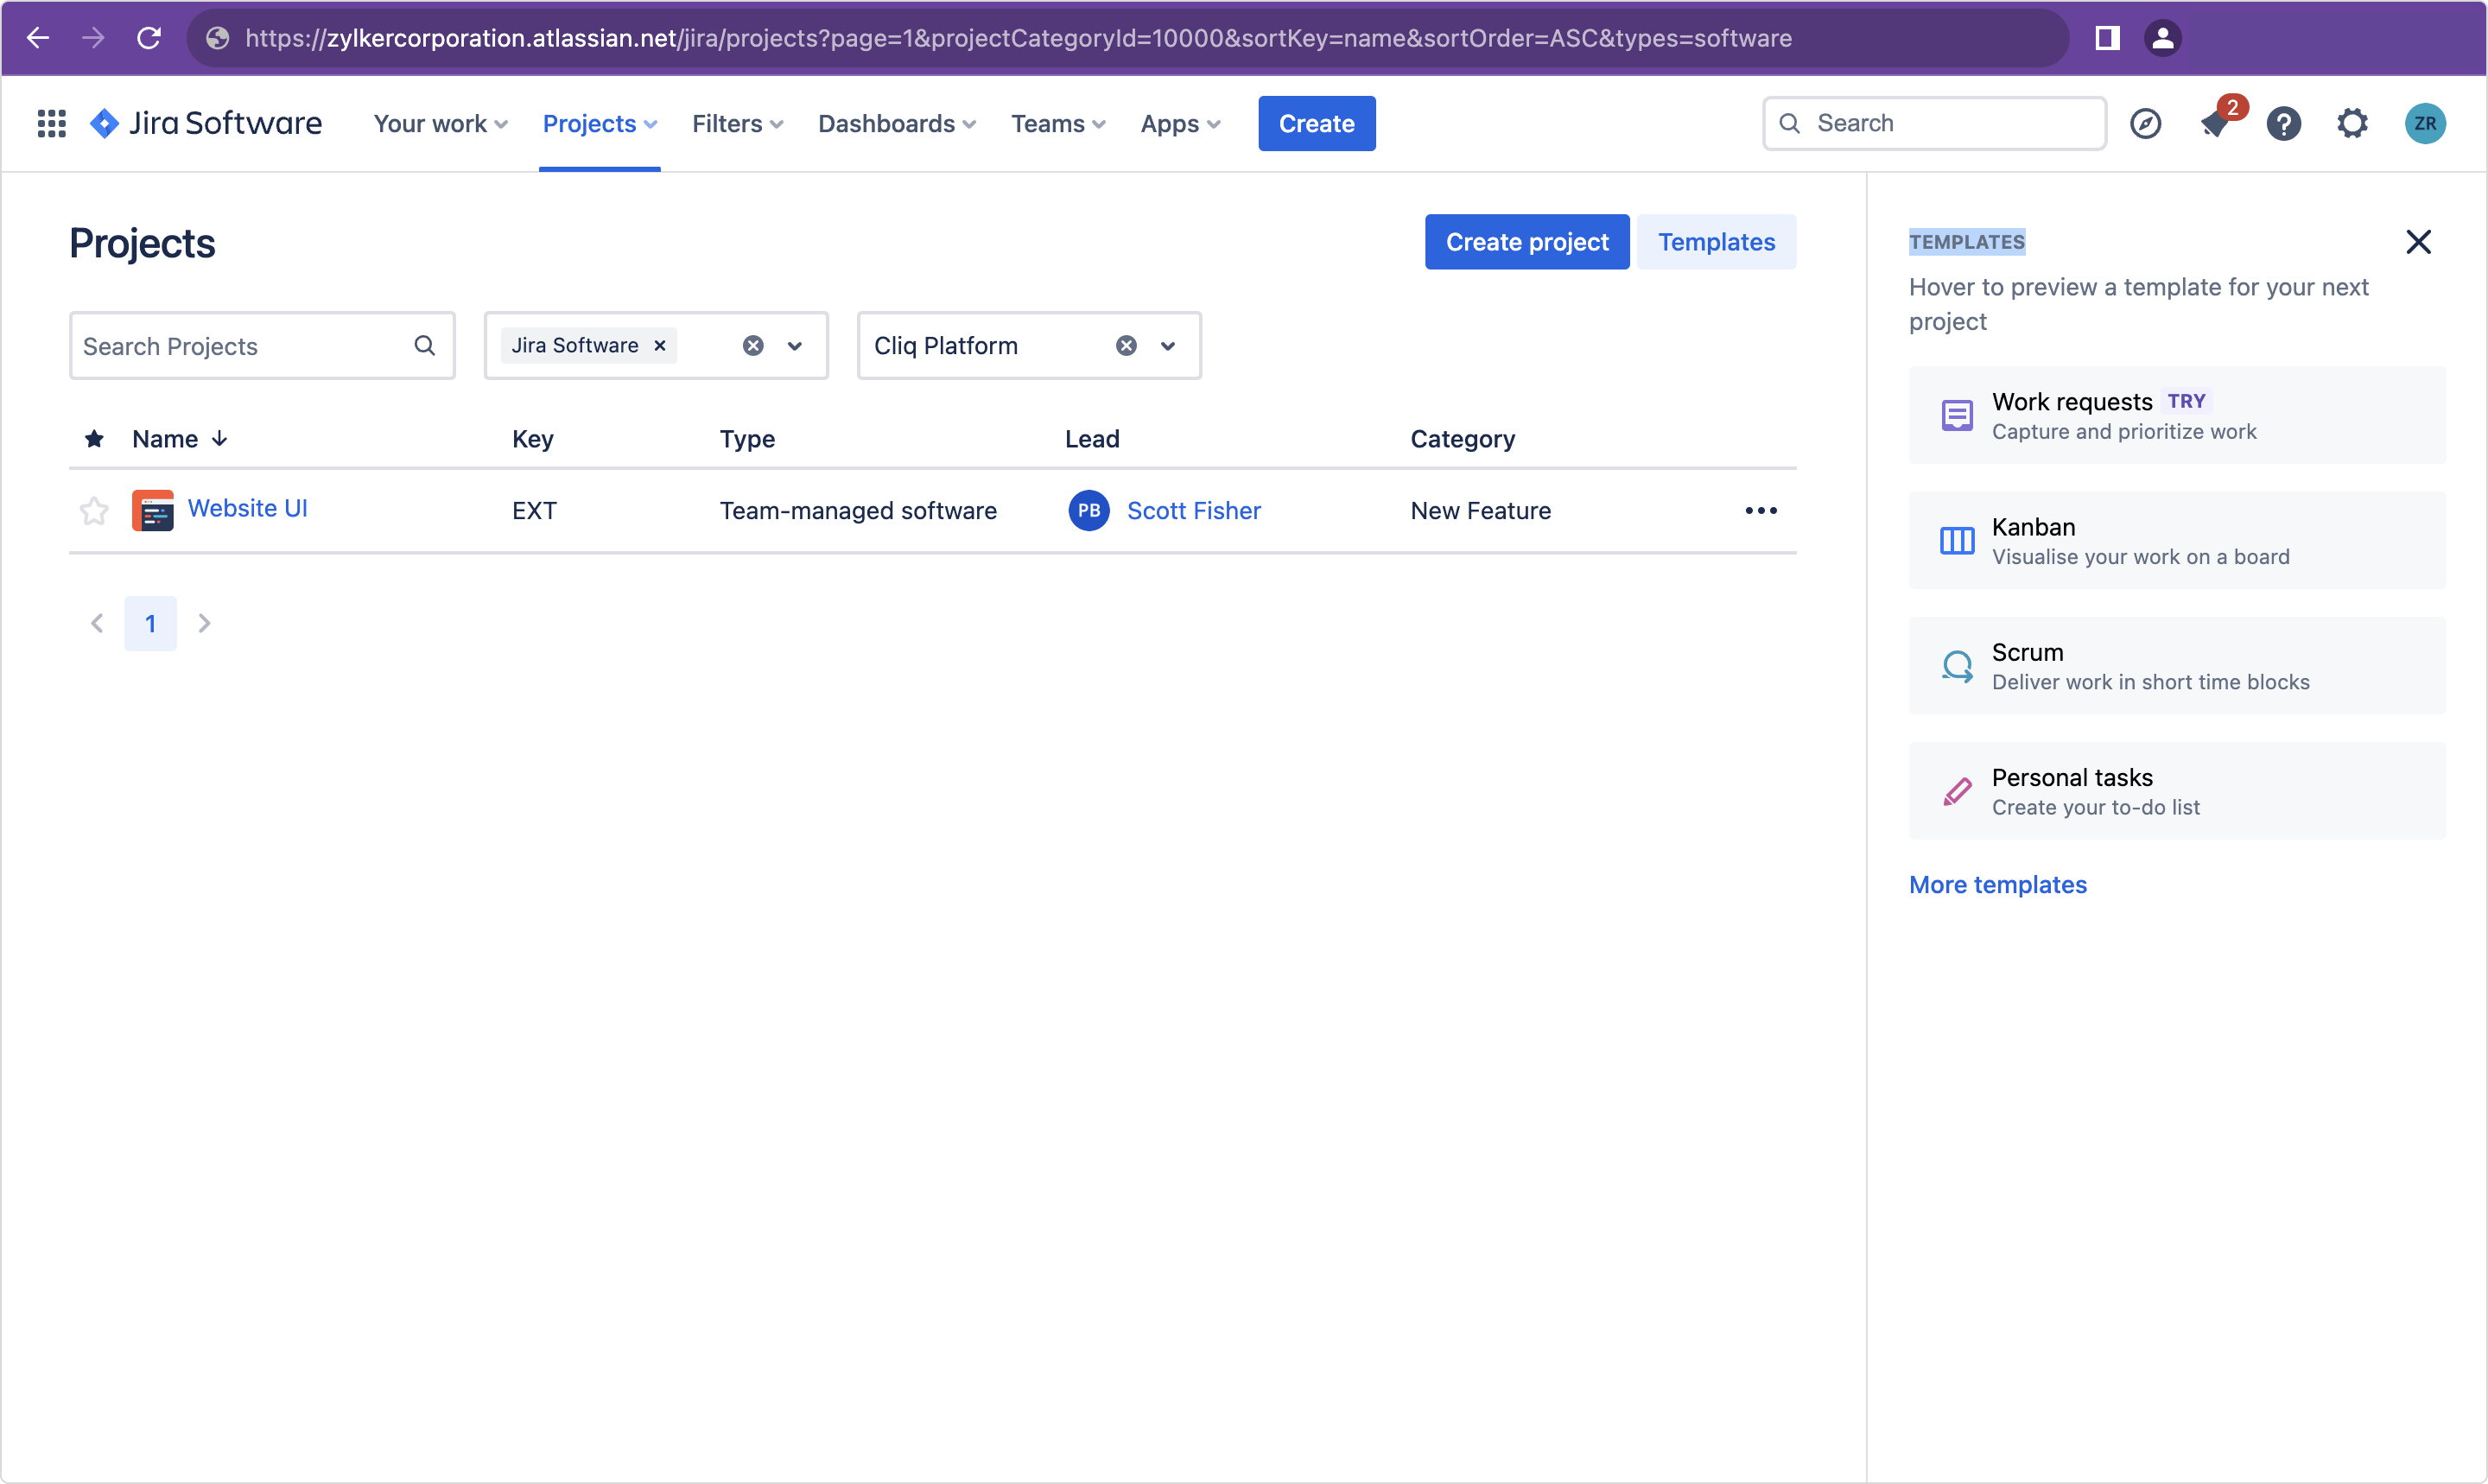Viewport: 2488px width, 1484px height.
Task: Click the Search Projects field
Action: click(x=240, y=346)
